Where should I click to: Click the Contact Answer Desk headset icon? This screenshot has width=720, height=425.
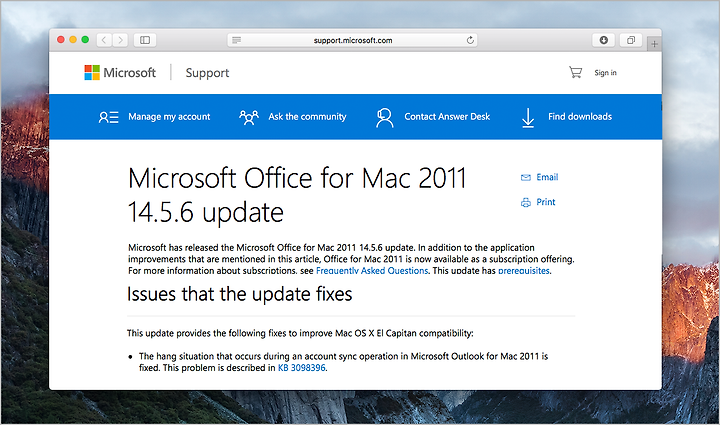pos(384,117)
